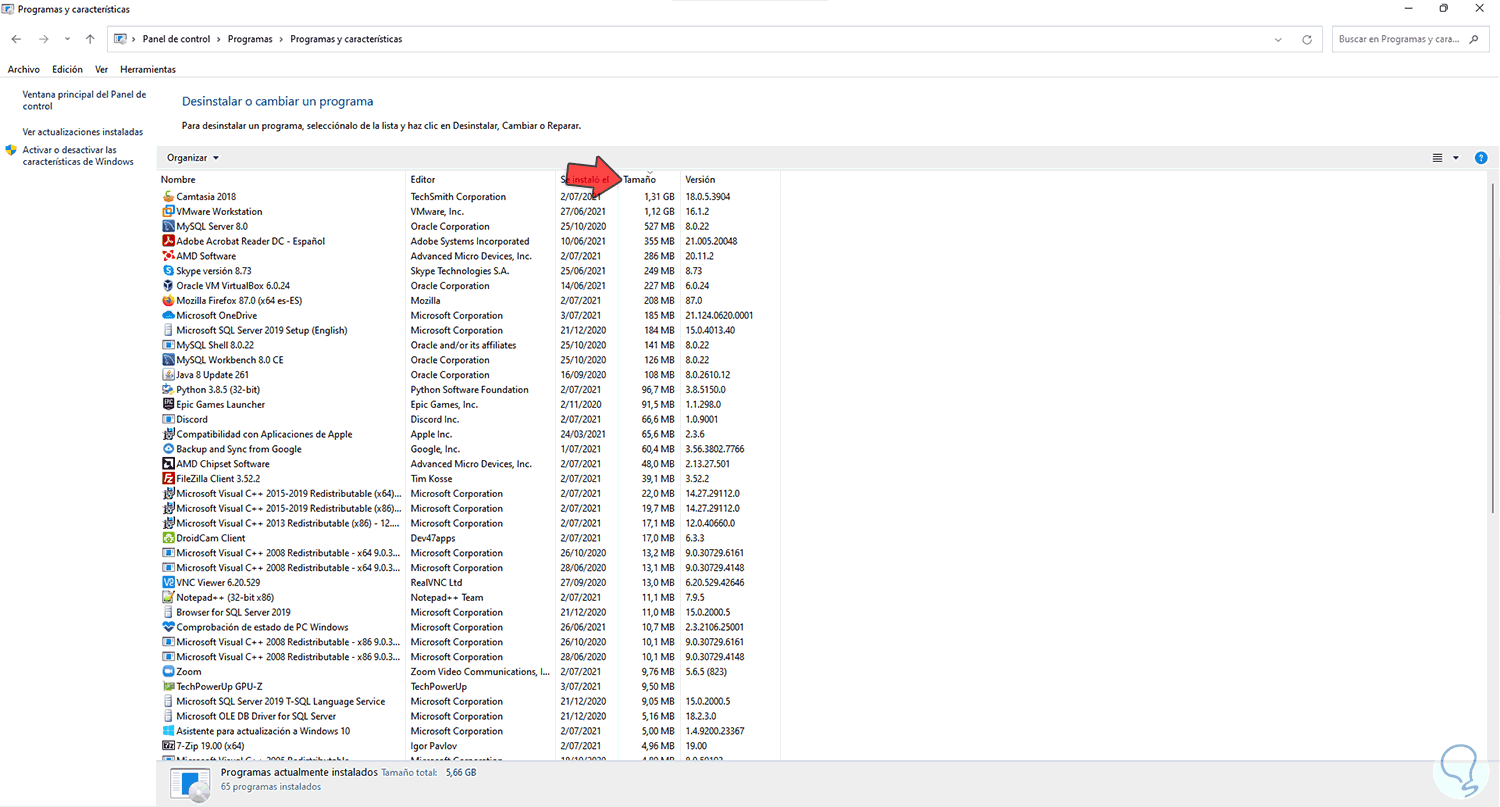
Task: Open the Edición menu
Action: [67, 70]
